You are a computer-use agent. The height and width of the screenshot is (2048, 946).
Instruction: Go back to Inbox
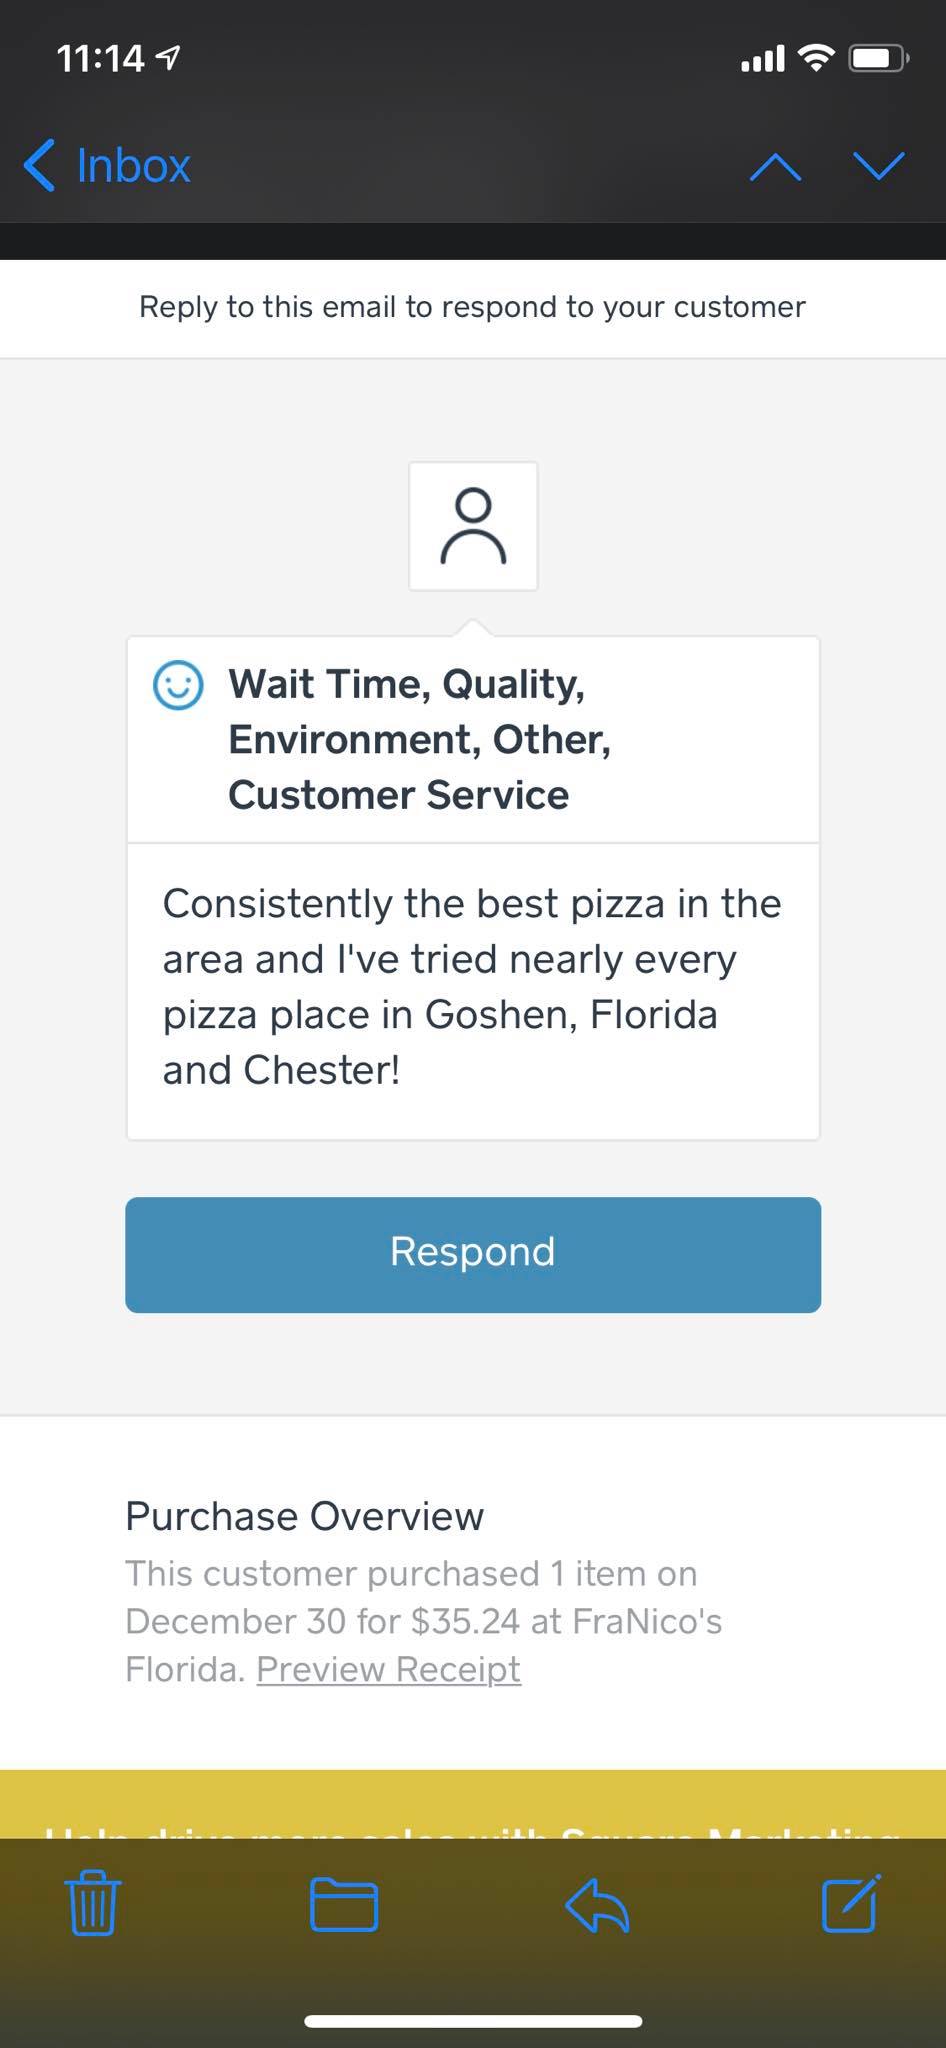point(108,166)
